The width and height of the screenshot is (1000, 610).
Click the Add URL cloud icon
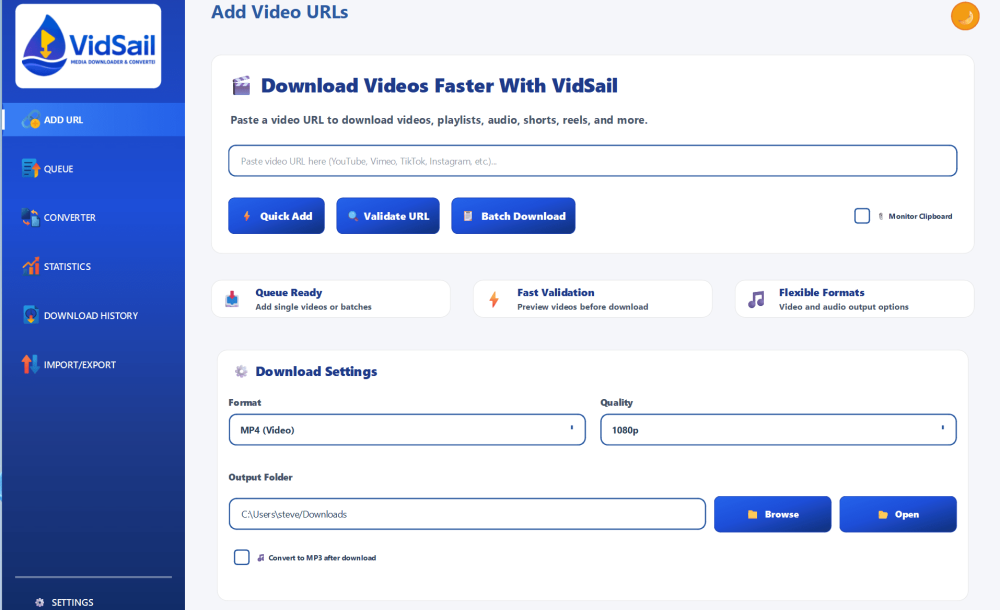pyautogui.click(x=31, y=119)
